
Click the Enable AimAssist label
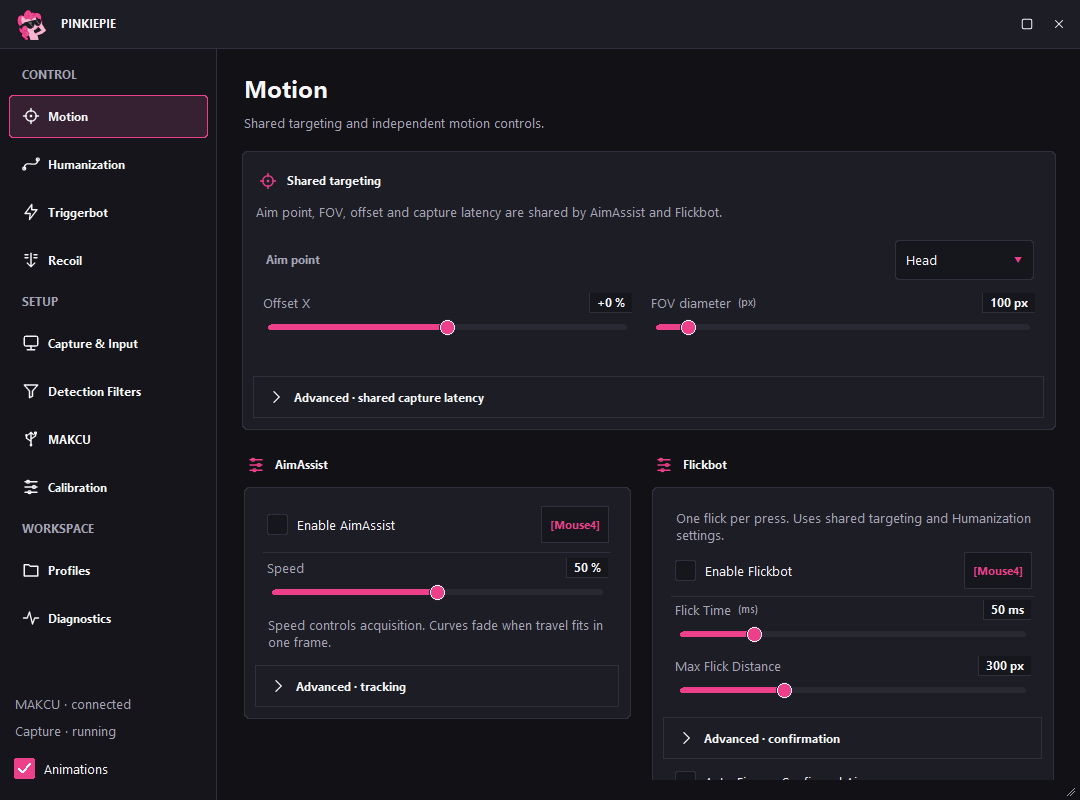(x=346, y=526)
